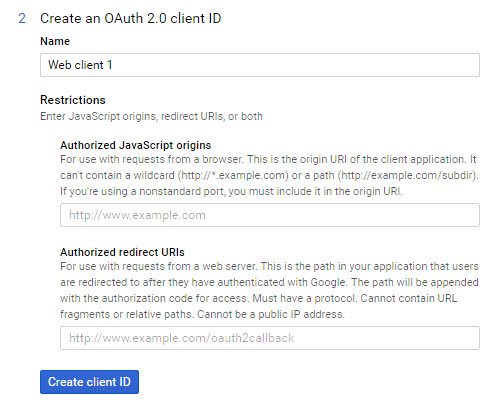Click the nonstandard port note sentence
The width and height of the screenshot is (493, 412).
(231, 191)
